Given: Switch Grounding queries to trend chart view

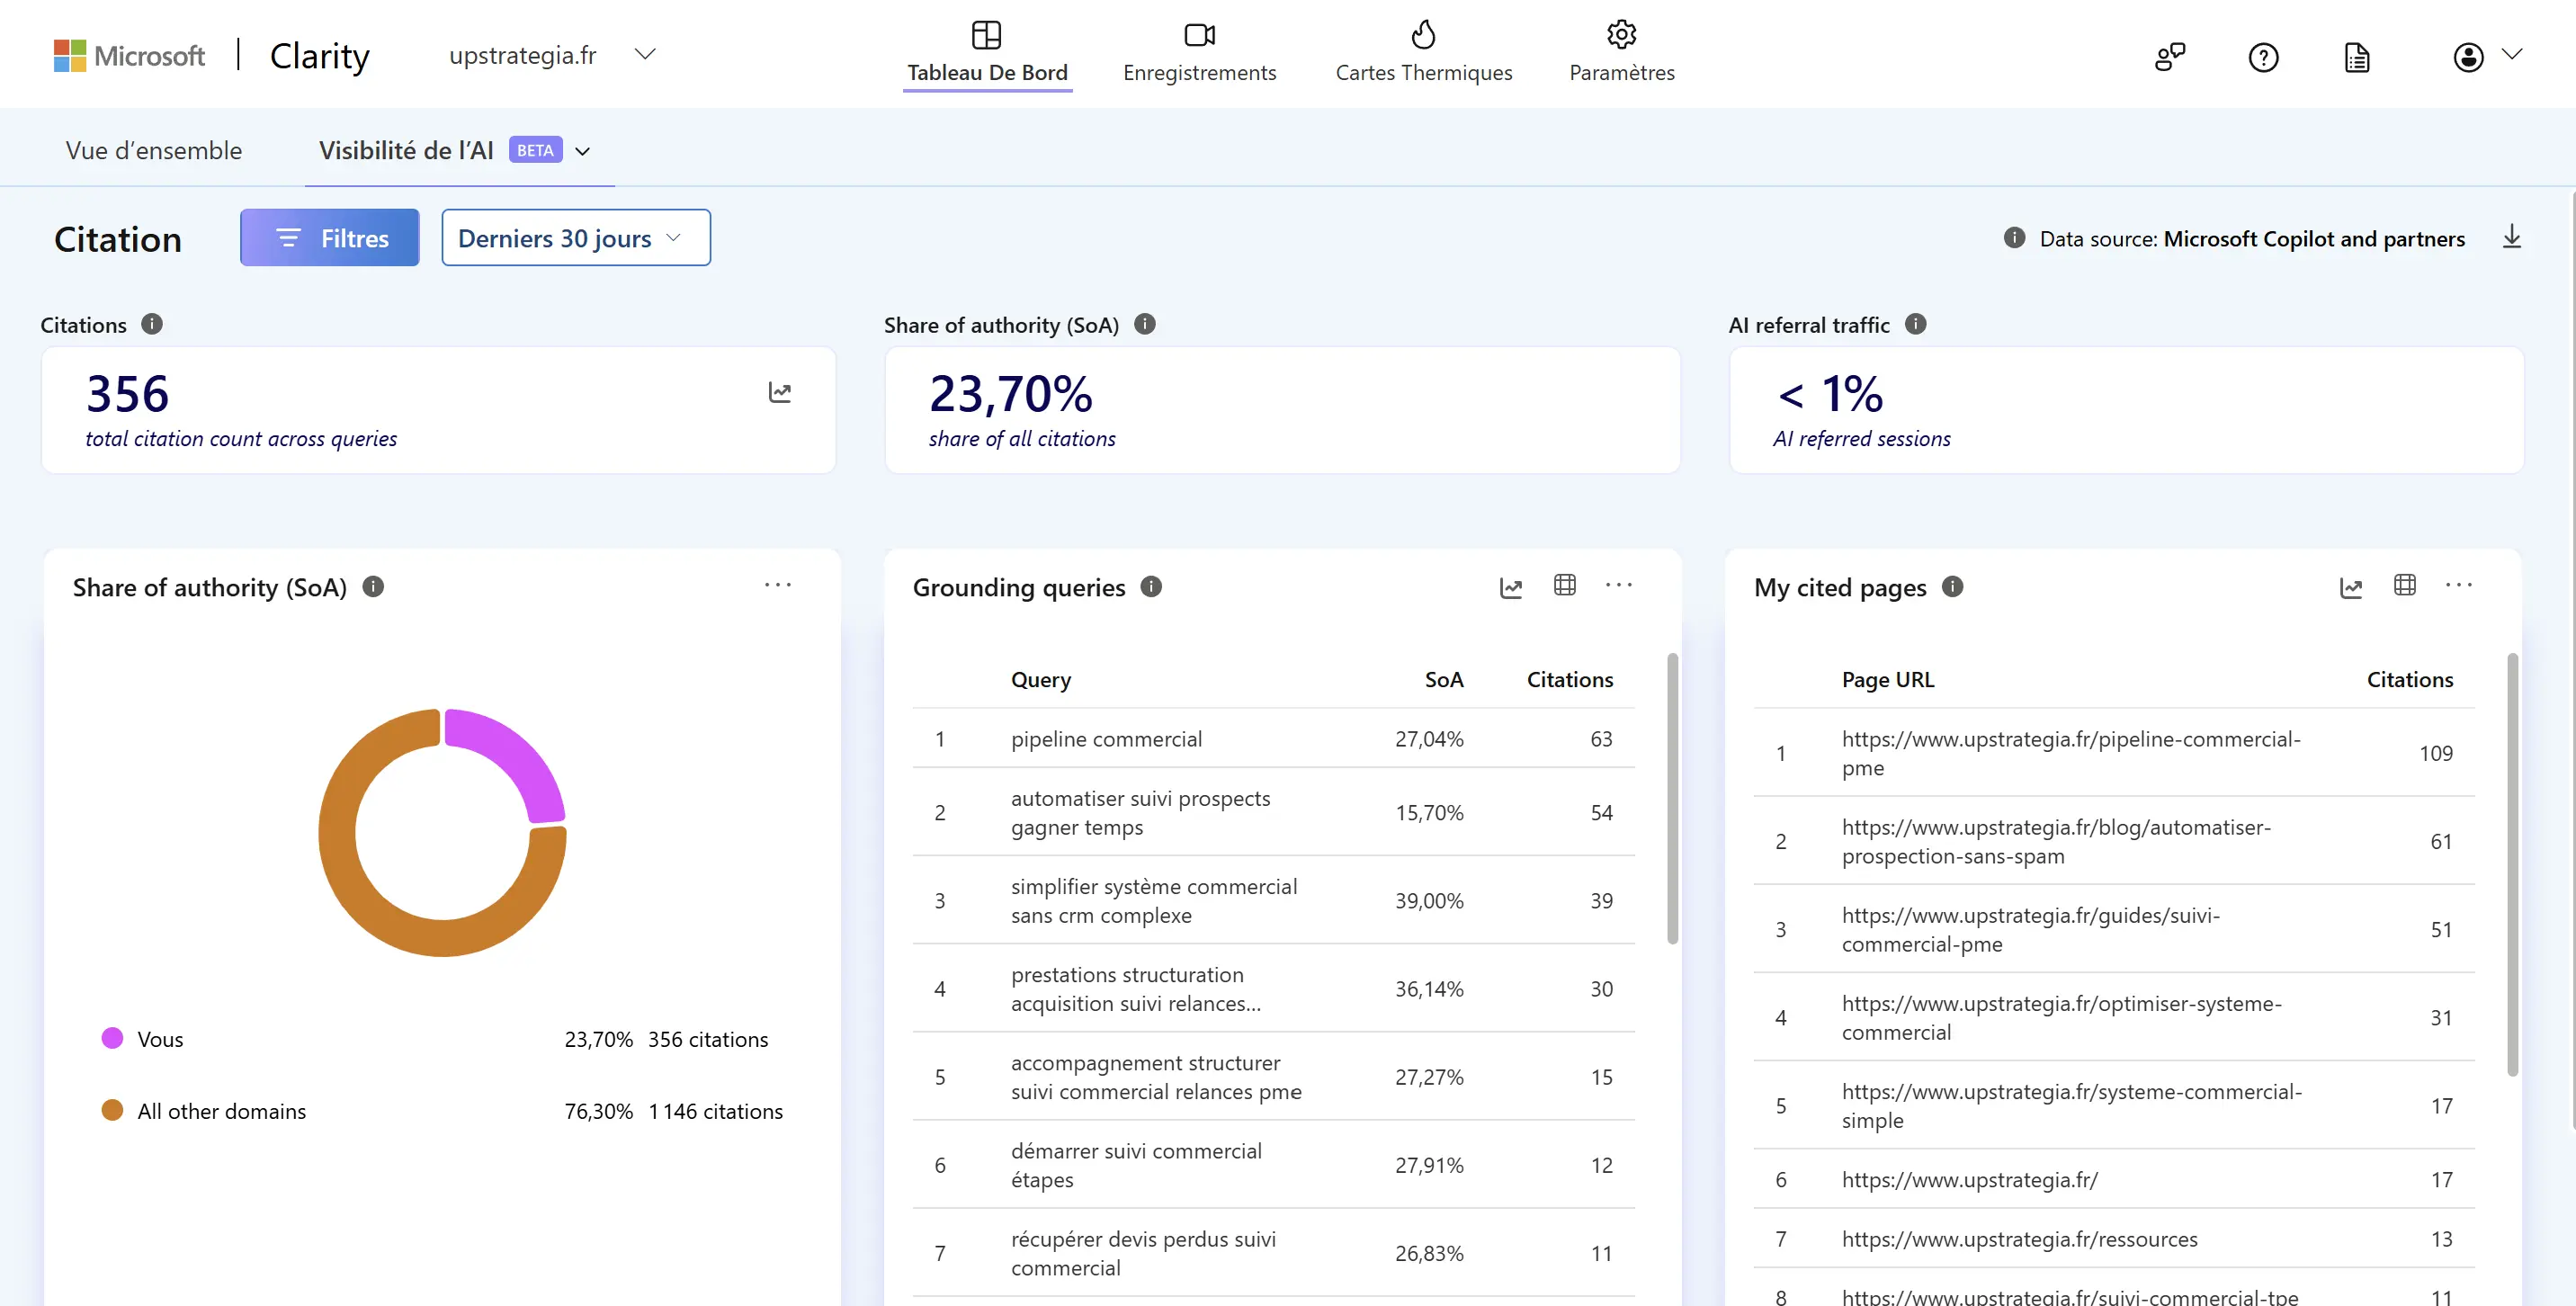Looking at the screenshot, I should coord(1511,588).
